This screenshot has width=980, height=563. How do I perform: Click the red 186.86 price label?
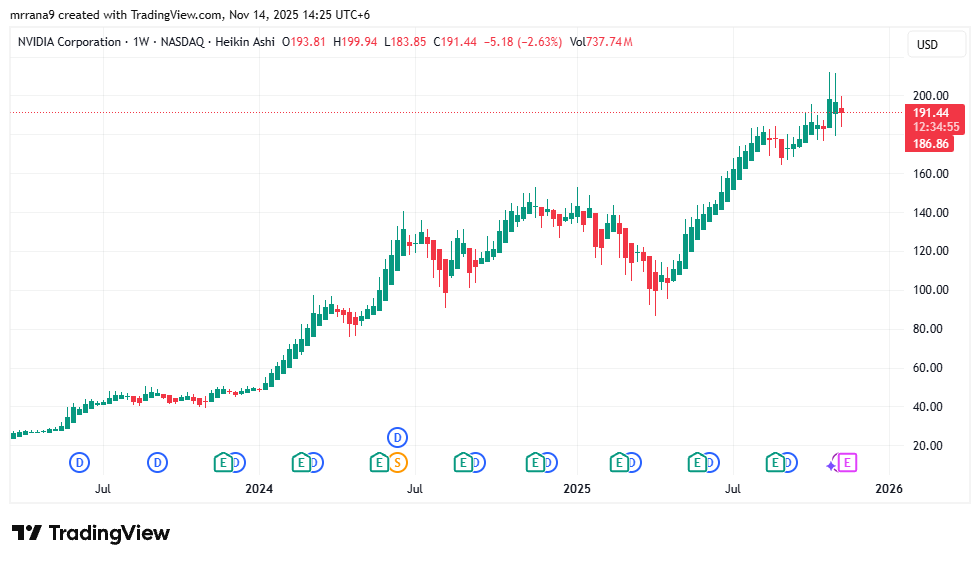(x=930, y=144)
